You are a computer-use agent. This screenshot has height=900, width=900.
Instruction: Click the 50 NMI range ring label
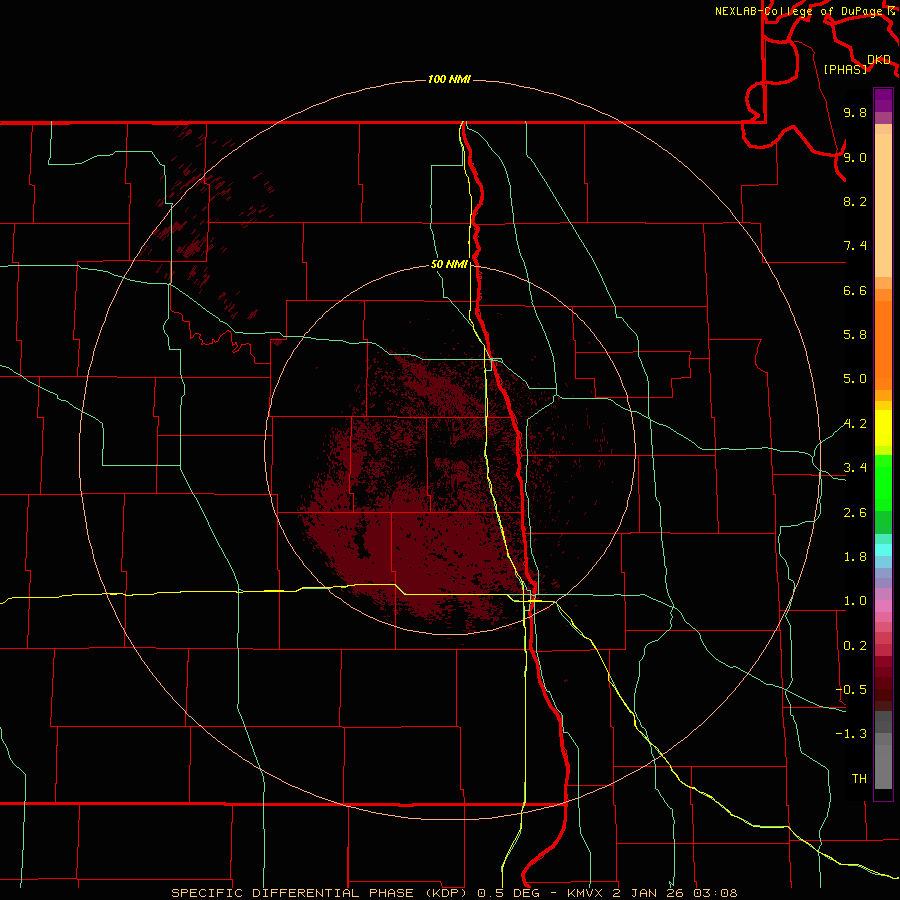pyautogui.click(x=449, y=265)
